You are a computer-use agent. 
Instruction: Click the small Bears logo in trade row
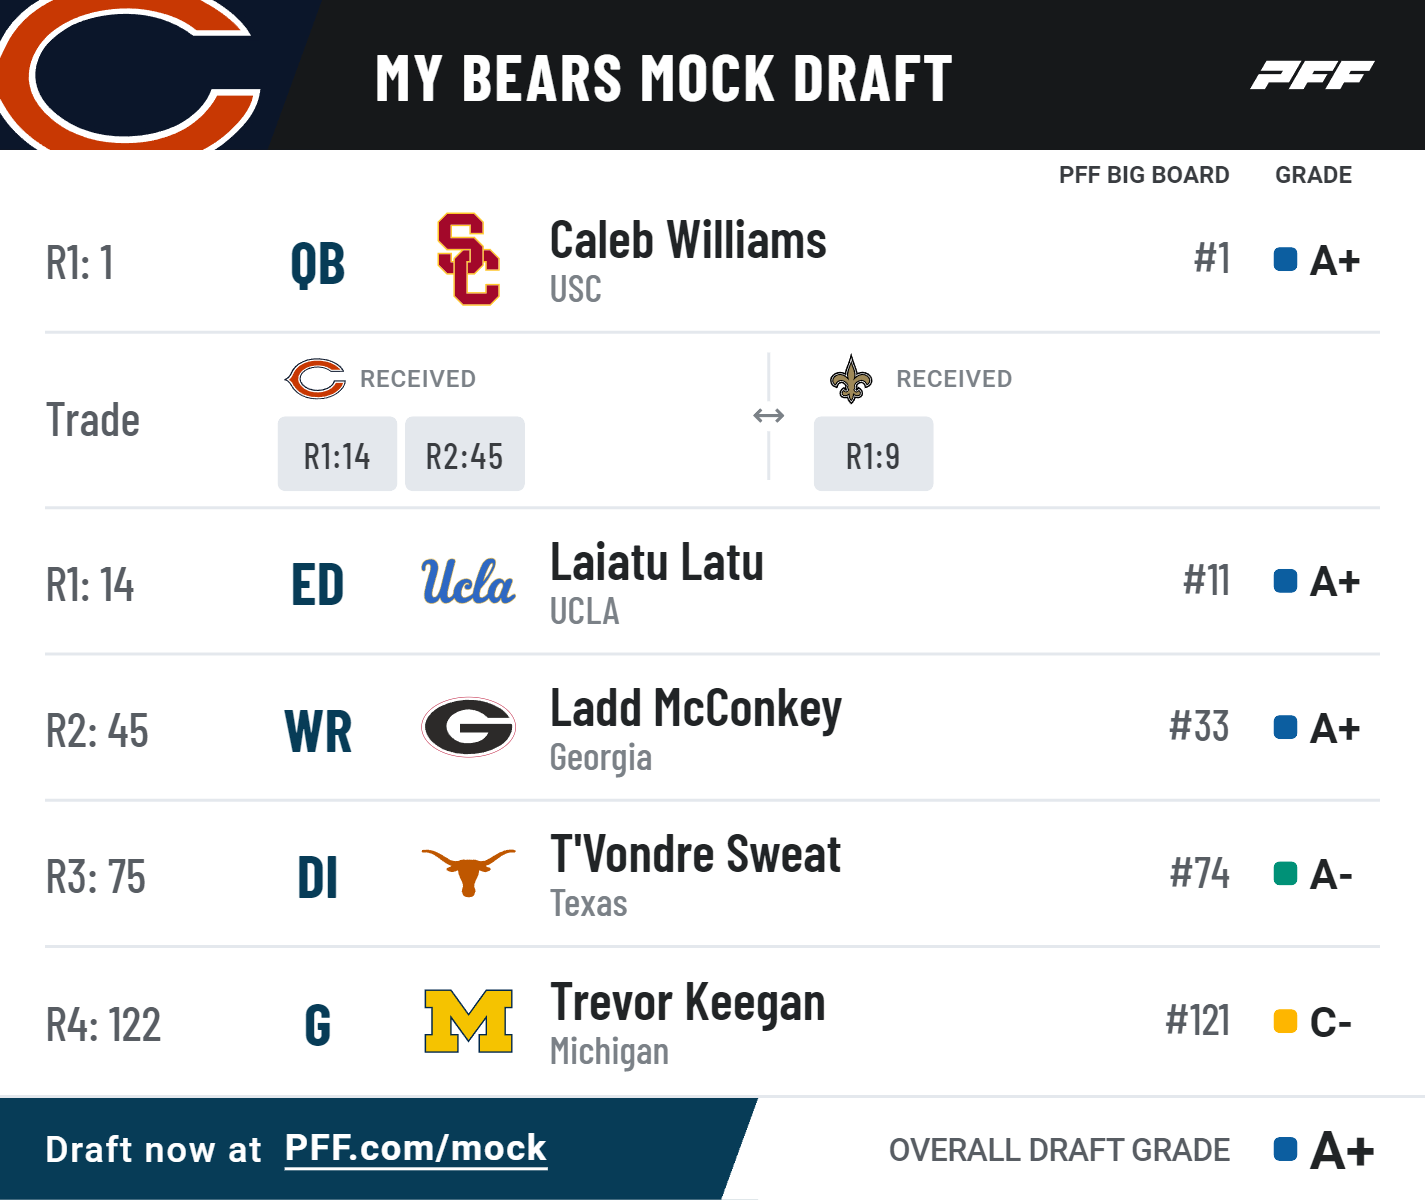coord(315,379)
